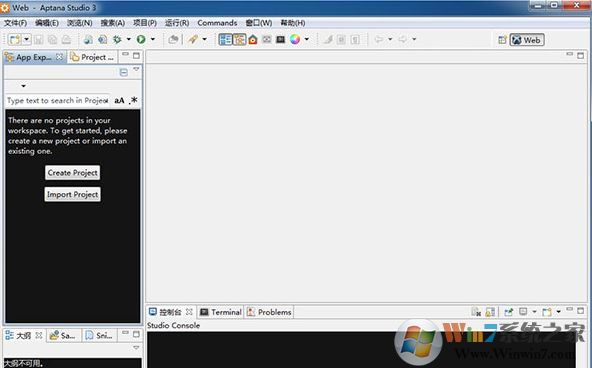Toggle the Project Explorer view toolbar button
This screenshot has height=368, width=592.
pyautogui.click(x=239, y=39)
